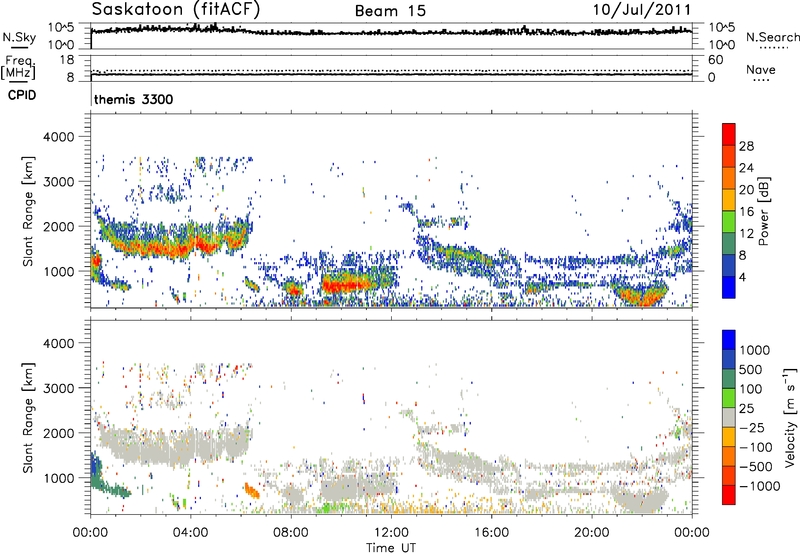Image resolution: width=800 pixels, height=554 pixels.
Task: Click the 3000 tick on velocity panel axis
Action: click(x=59, y=388)
